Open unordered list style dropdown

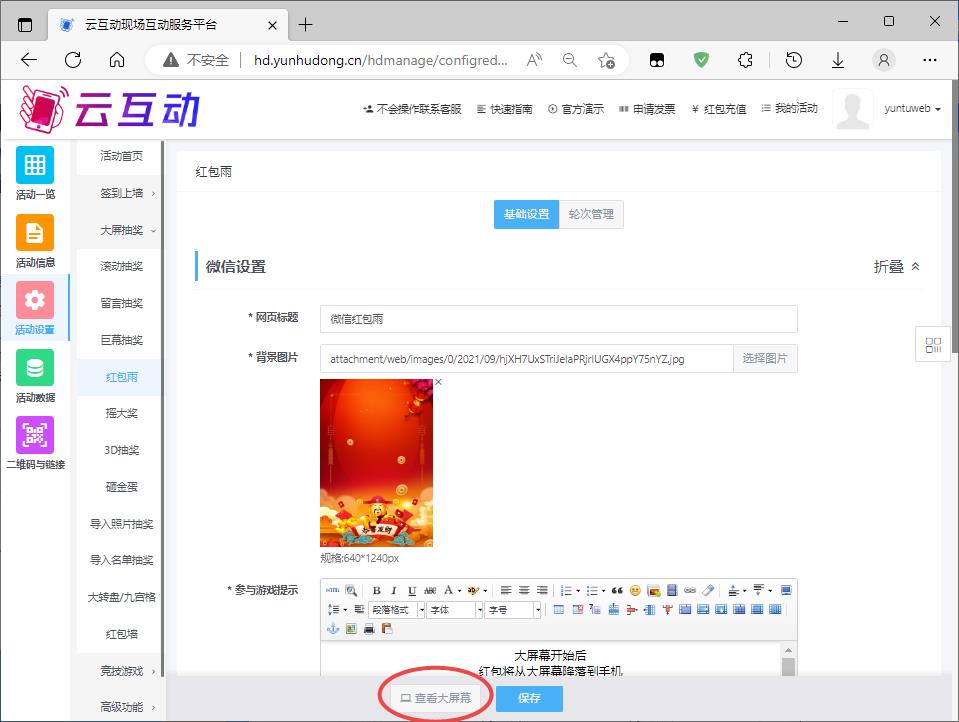(x=603, y=591)
